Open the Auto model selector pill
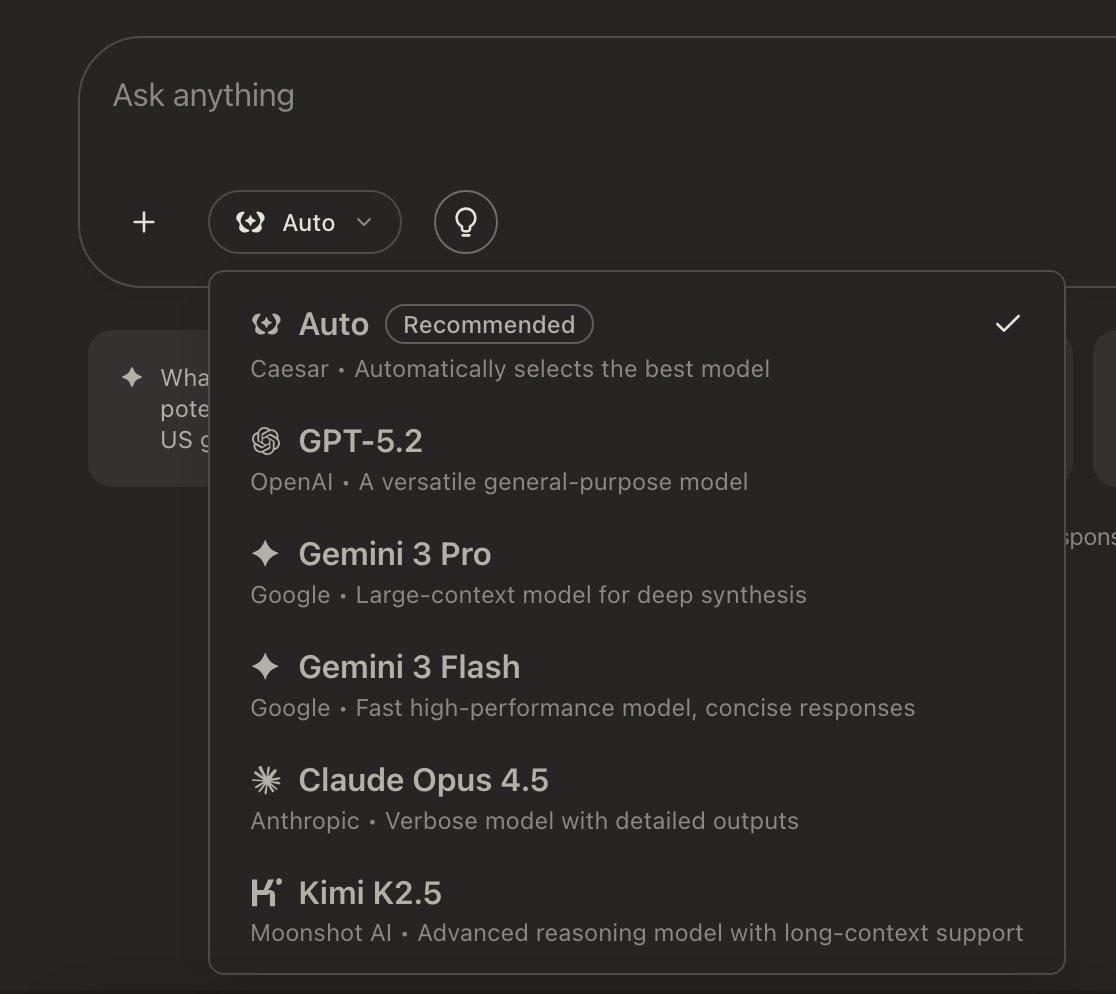 [x=305, y=222]
